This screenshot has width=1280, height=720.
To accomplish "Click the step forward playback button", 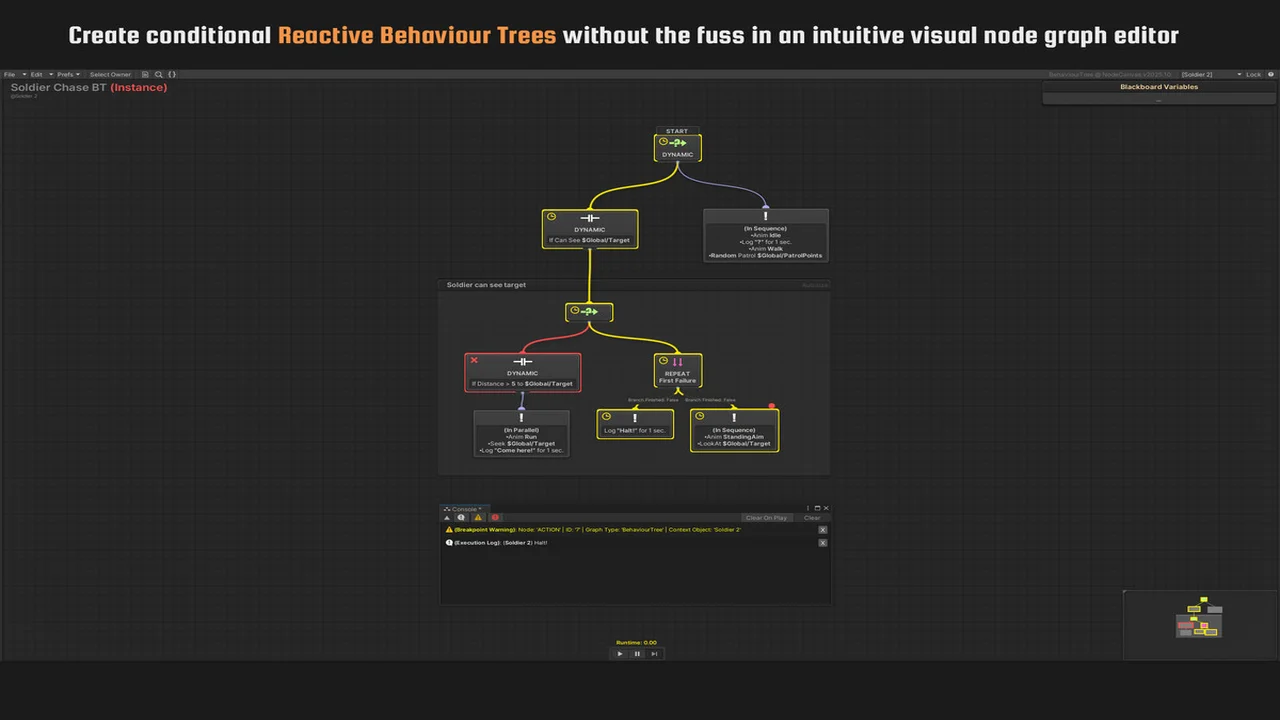I will (x=654, y=654).
